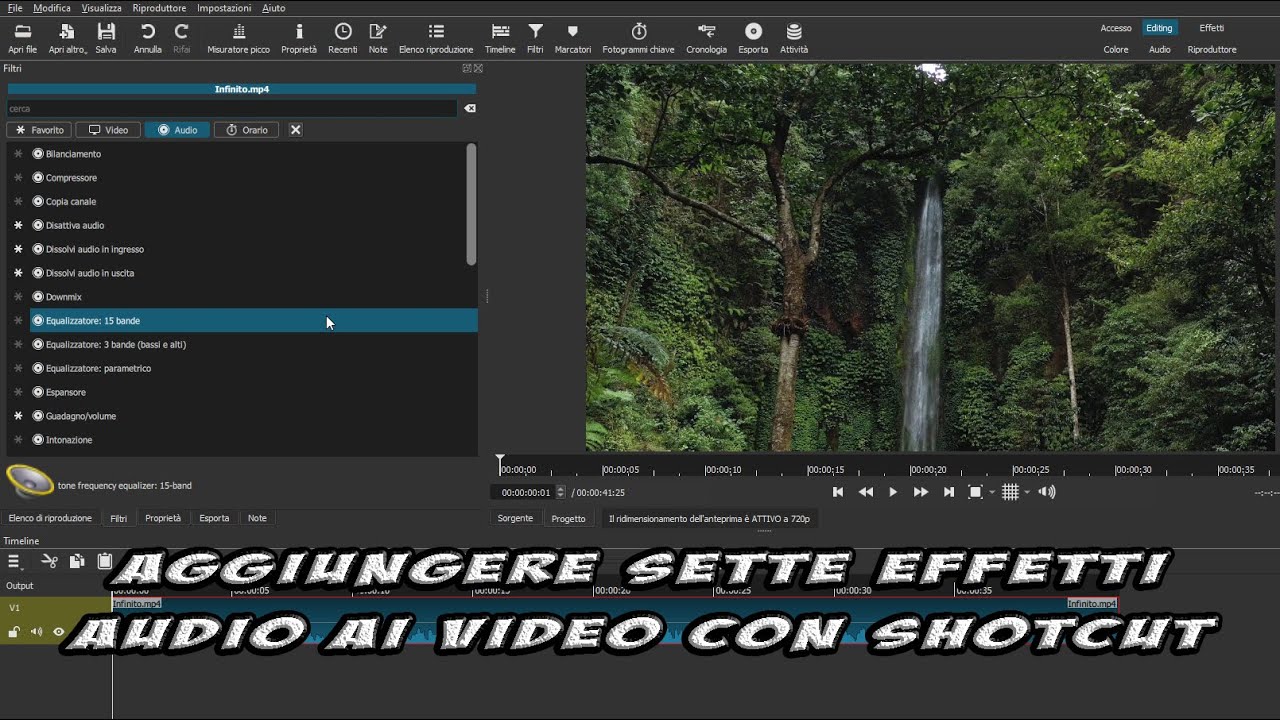The image size is (1280, 720).
Task: Switch to the Proprietà bottom tab
Action: [163, 518]
